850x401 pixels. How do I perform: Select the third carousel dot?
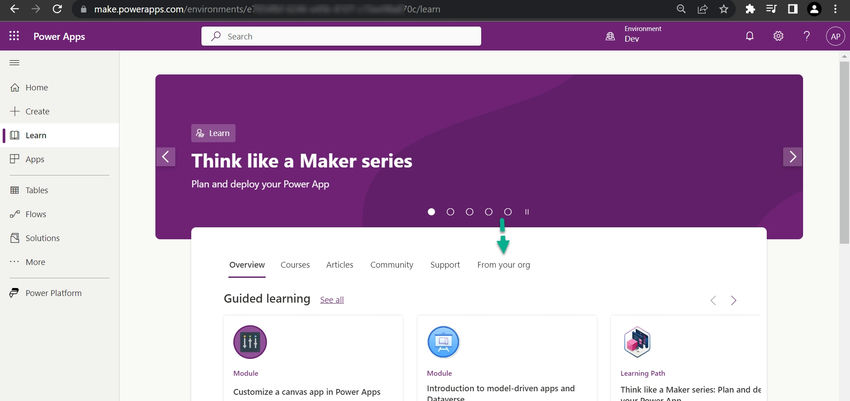coord(469,212)
